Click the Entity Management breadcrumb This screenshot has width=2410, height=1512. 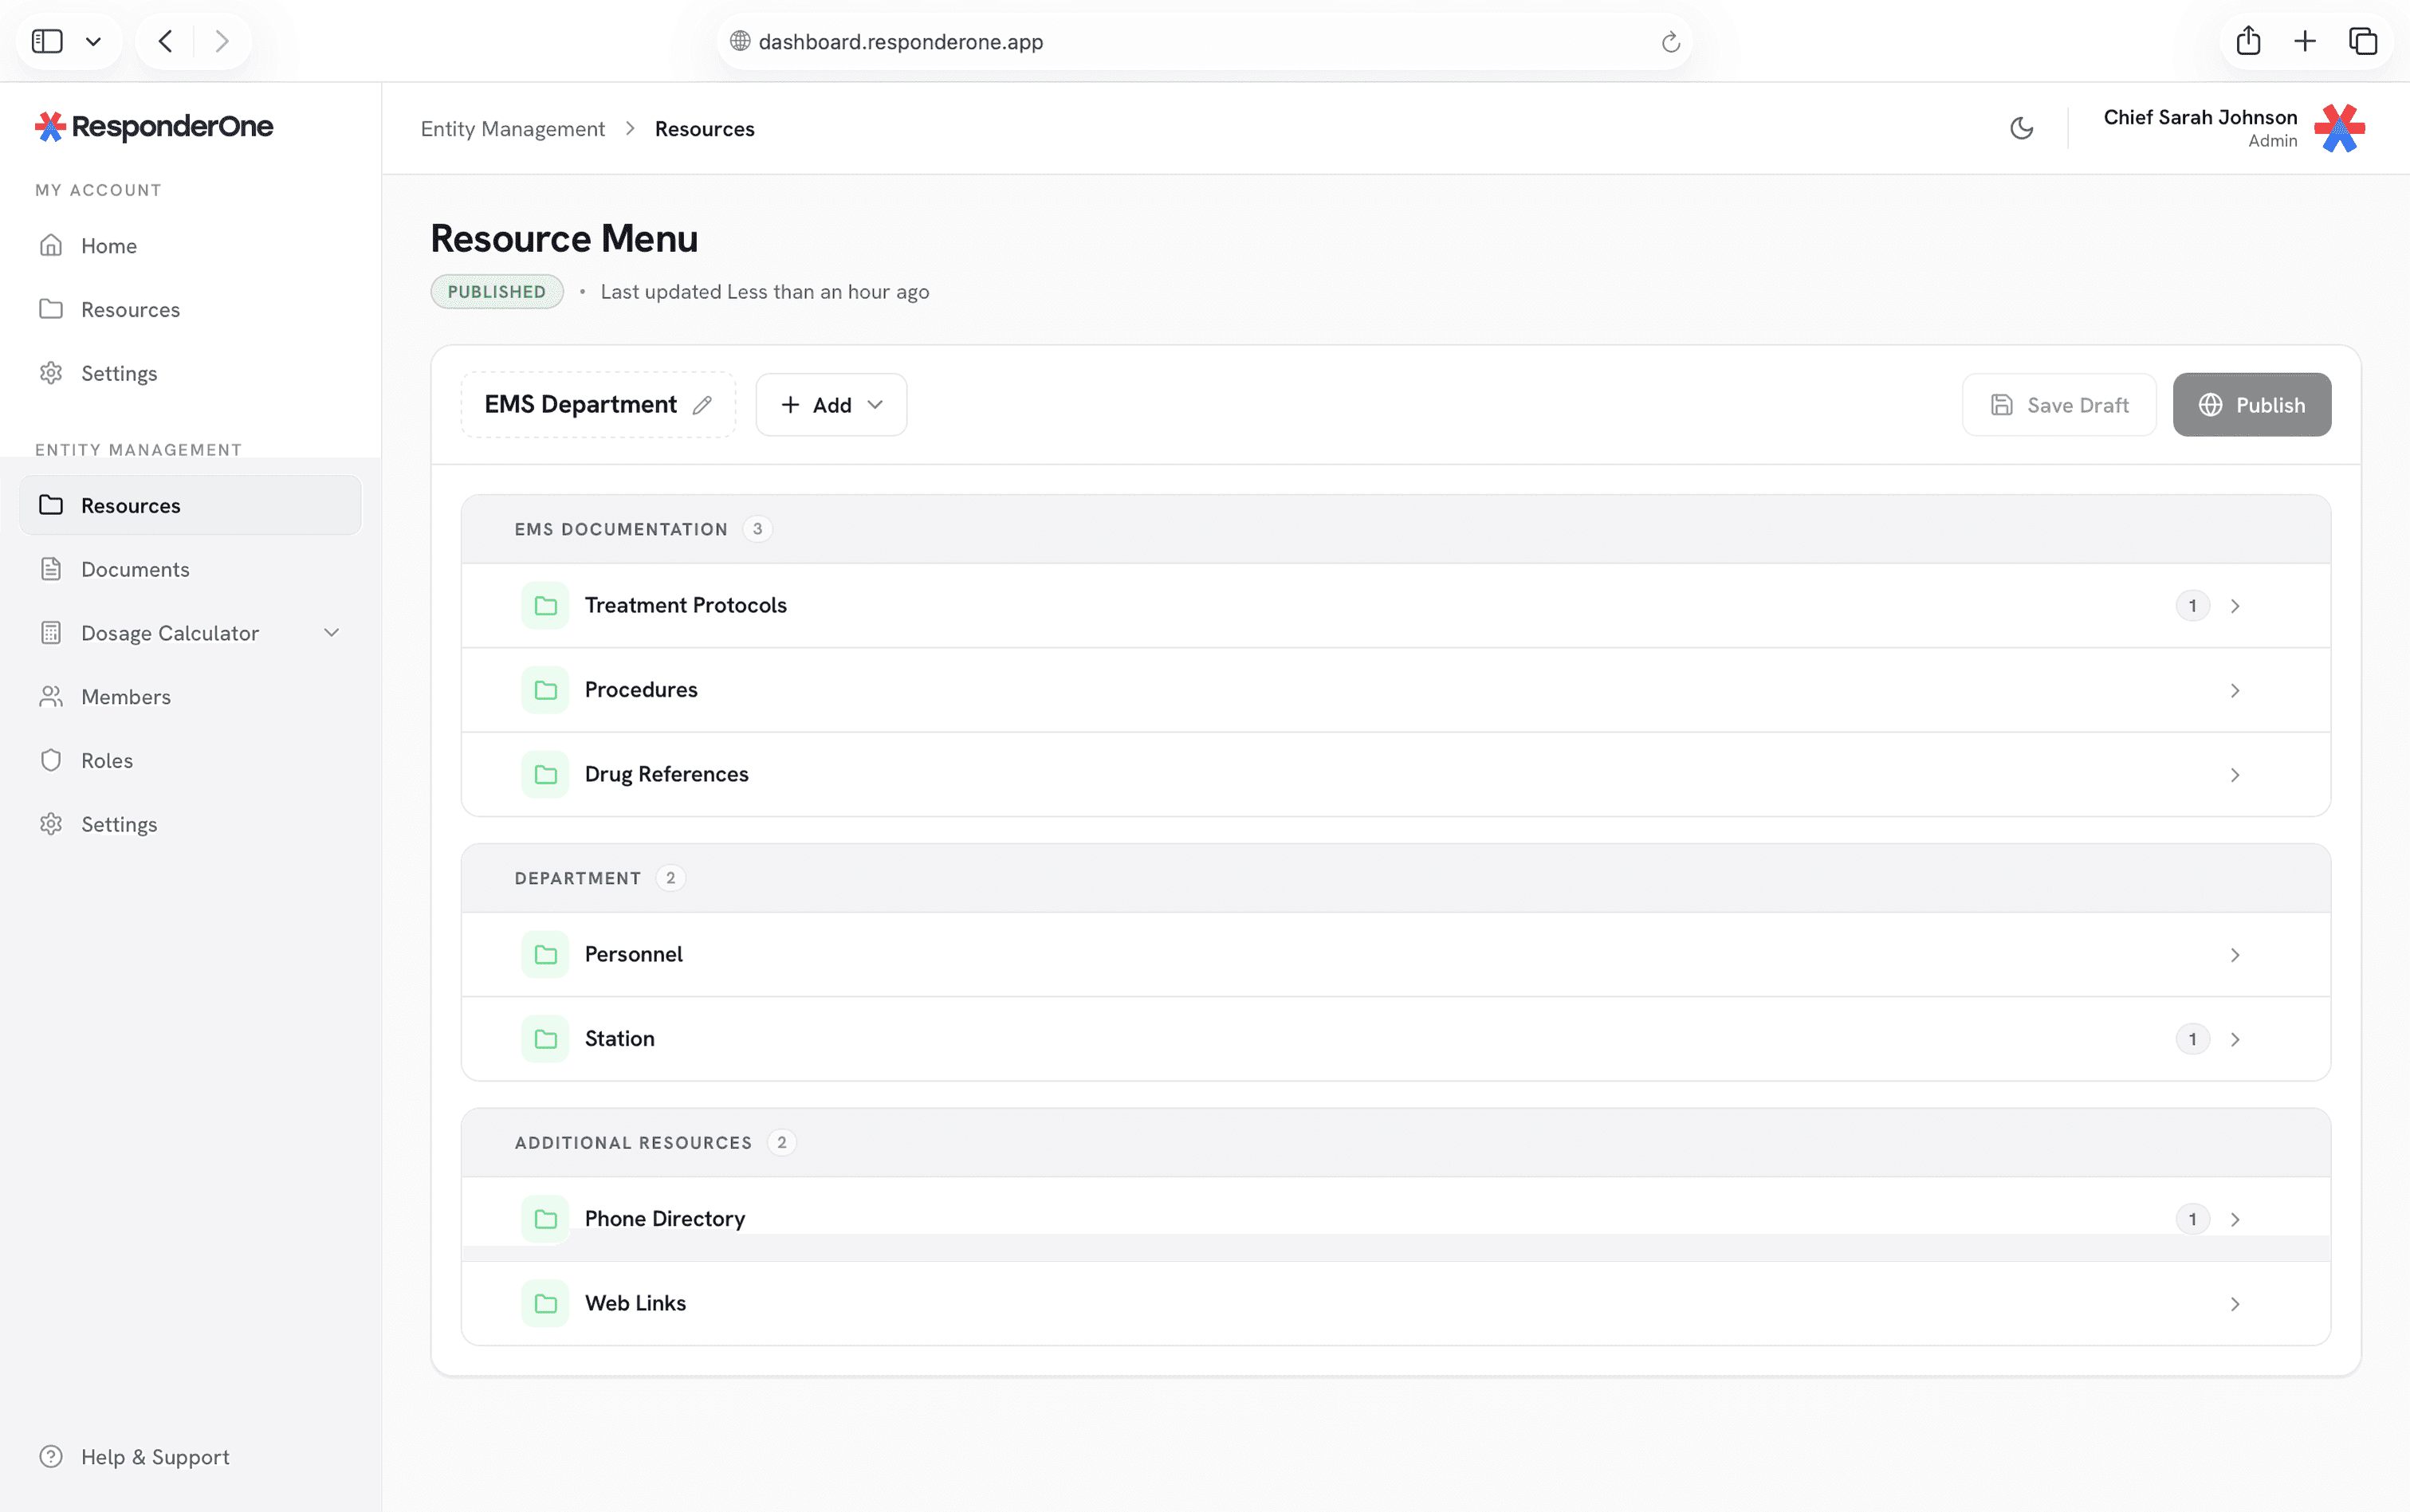(512, 129)
